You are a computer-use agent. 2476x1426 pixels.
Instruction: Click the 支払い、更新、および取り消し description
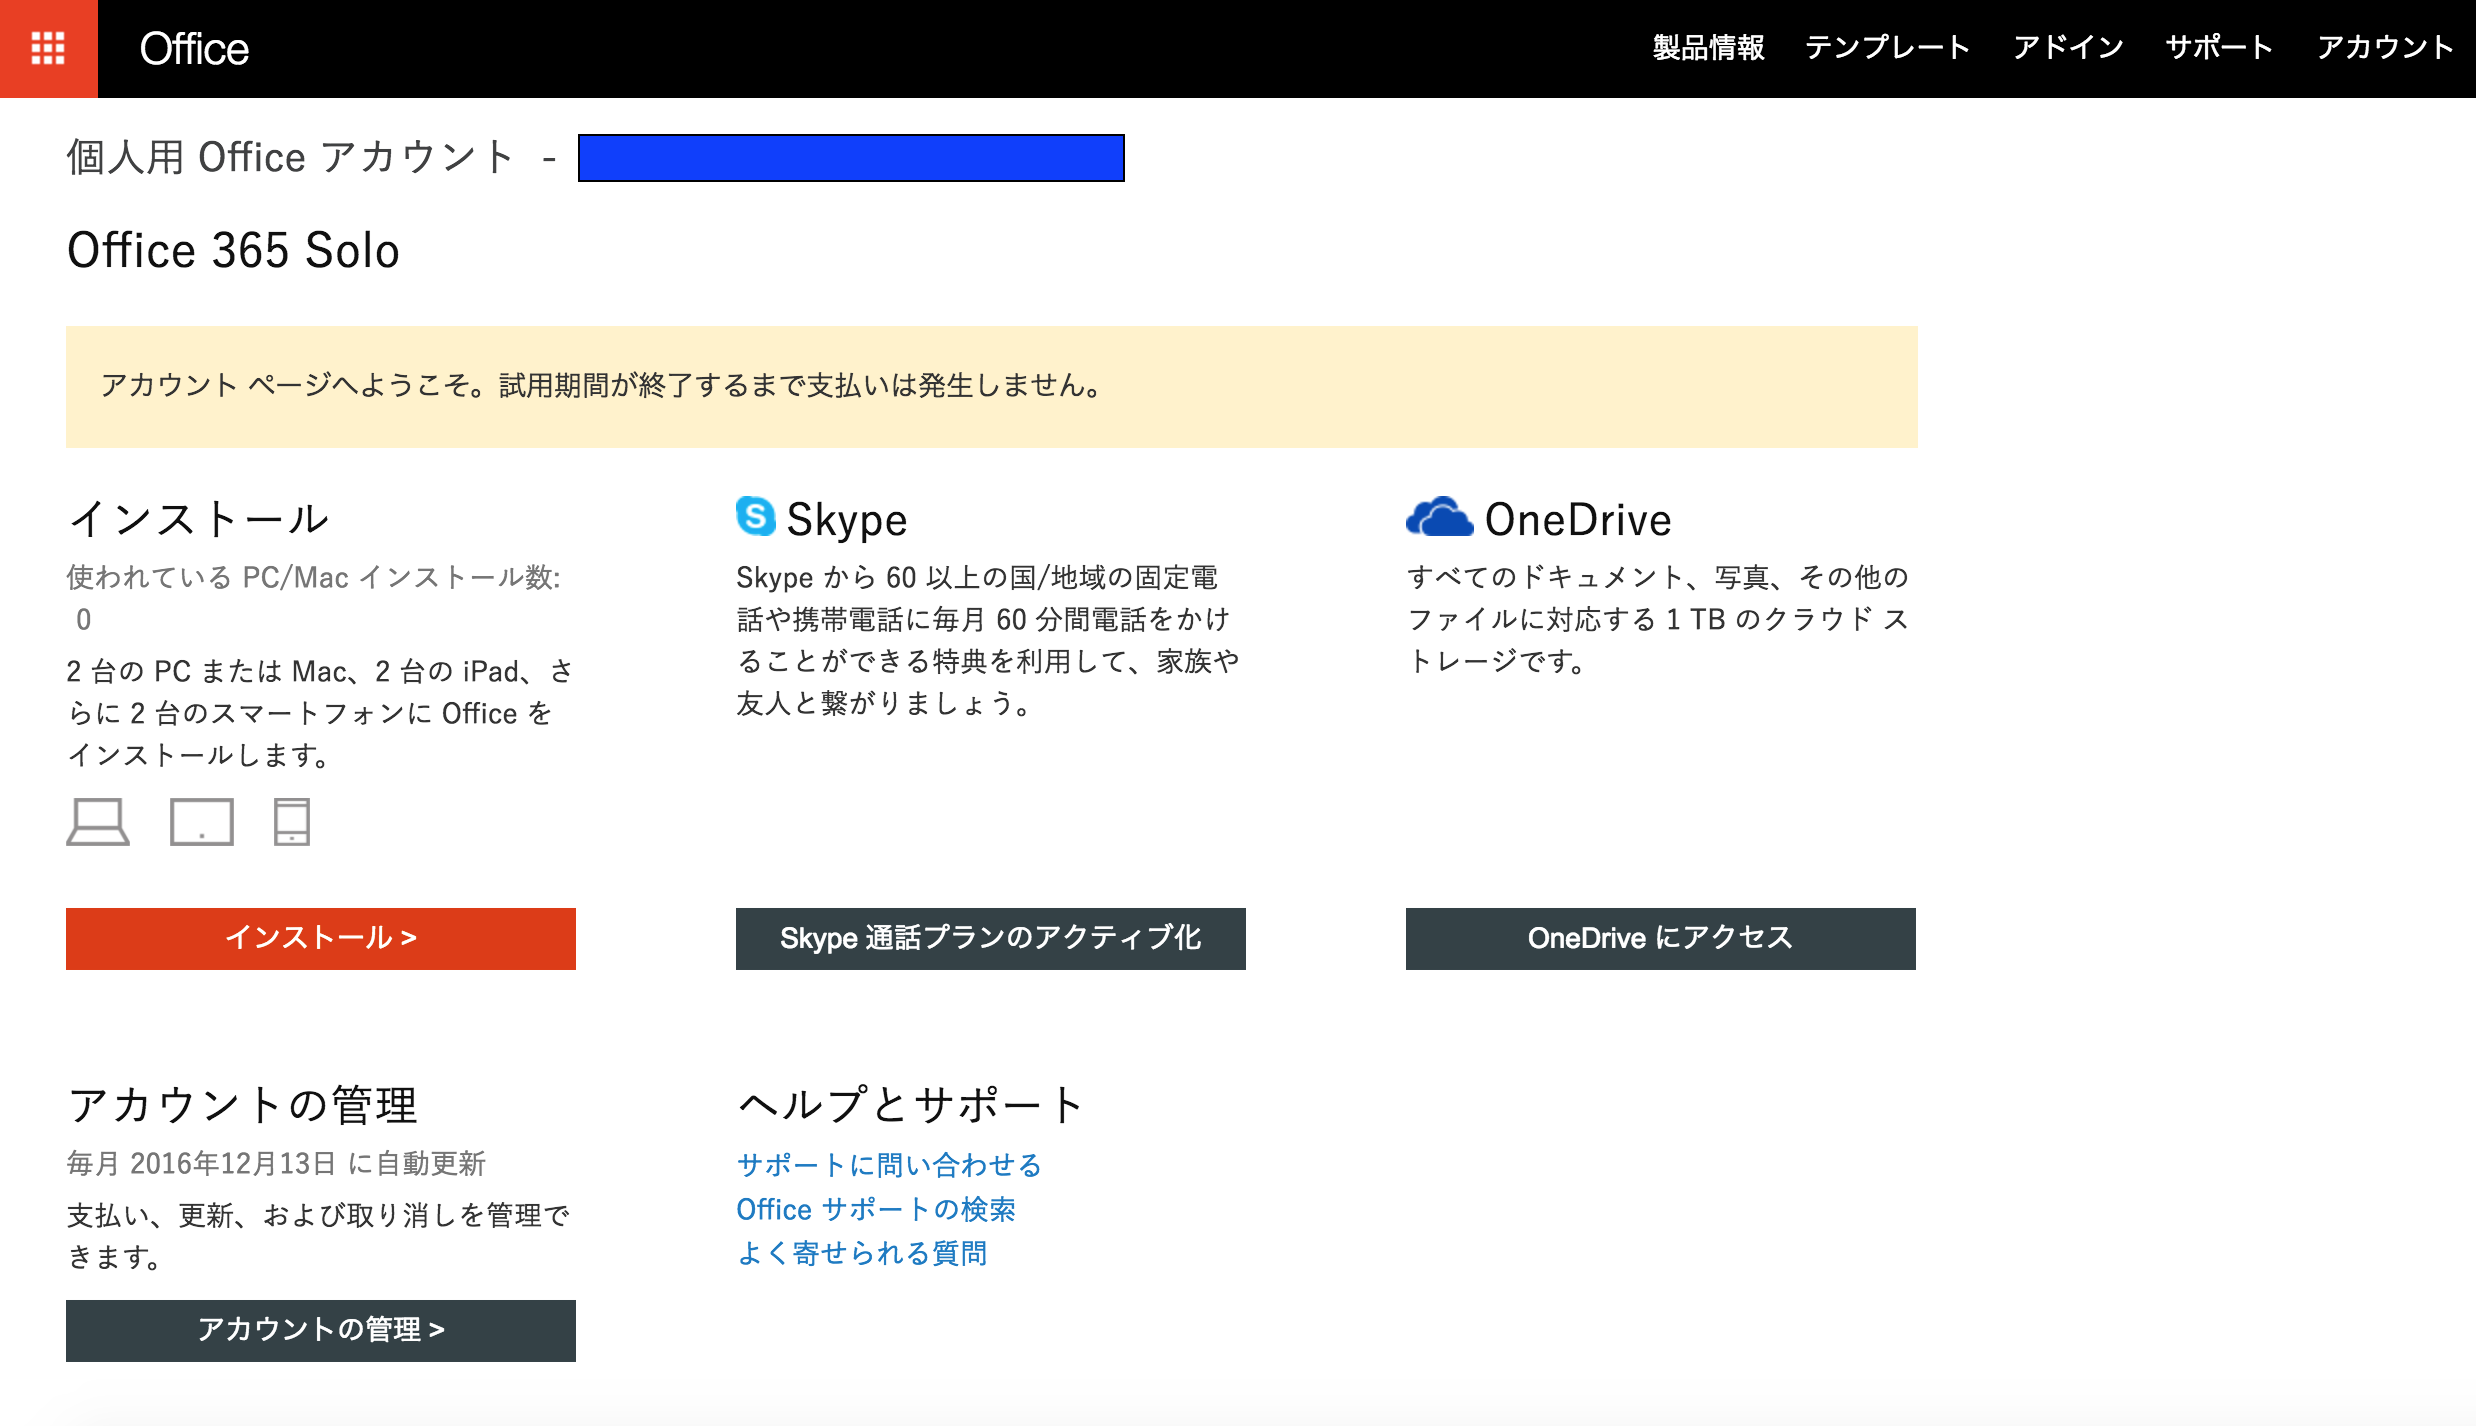(x=318, y=1235)
